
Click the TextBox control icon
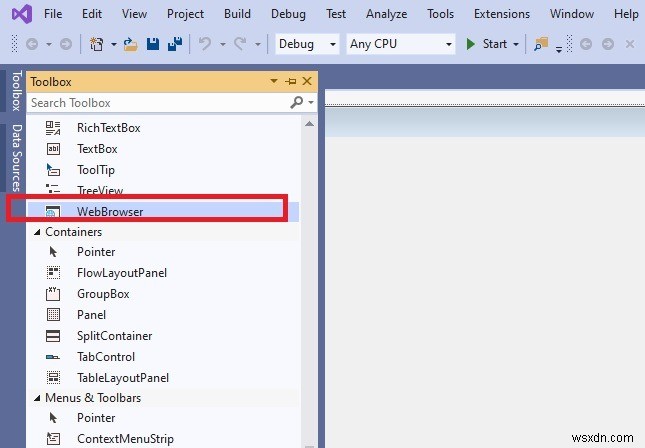pyautogui.click(x=53, y=149)
